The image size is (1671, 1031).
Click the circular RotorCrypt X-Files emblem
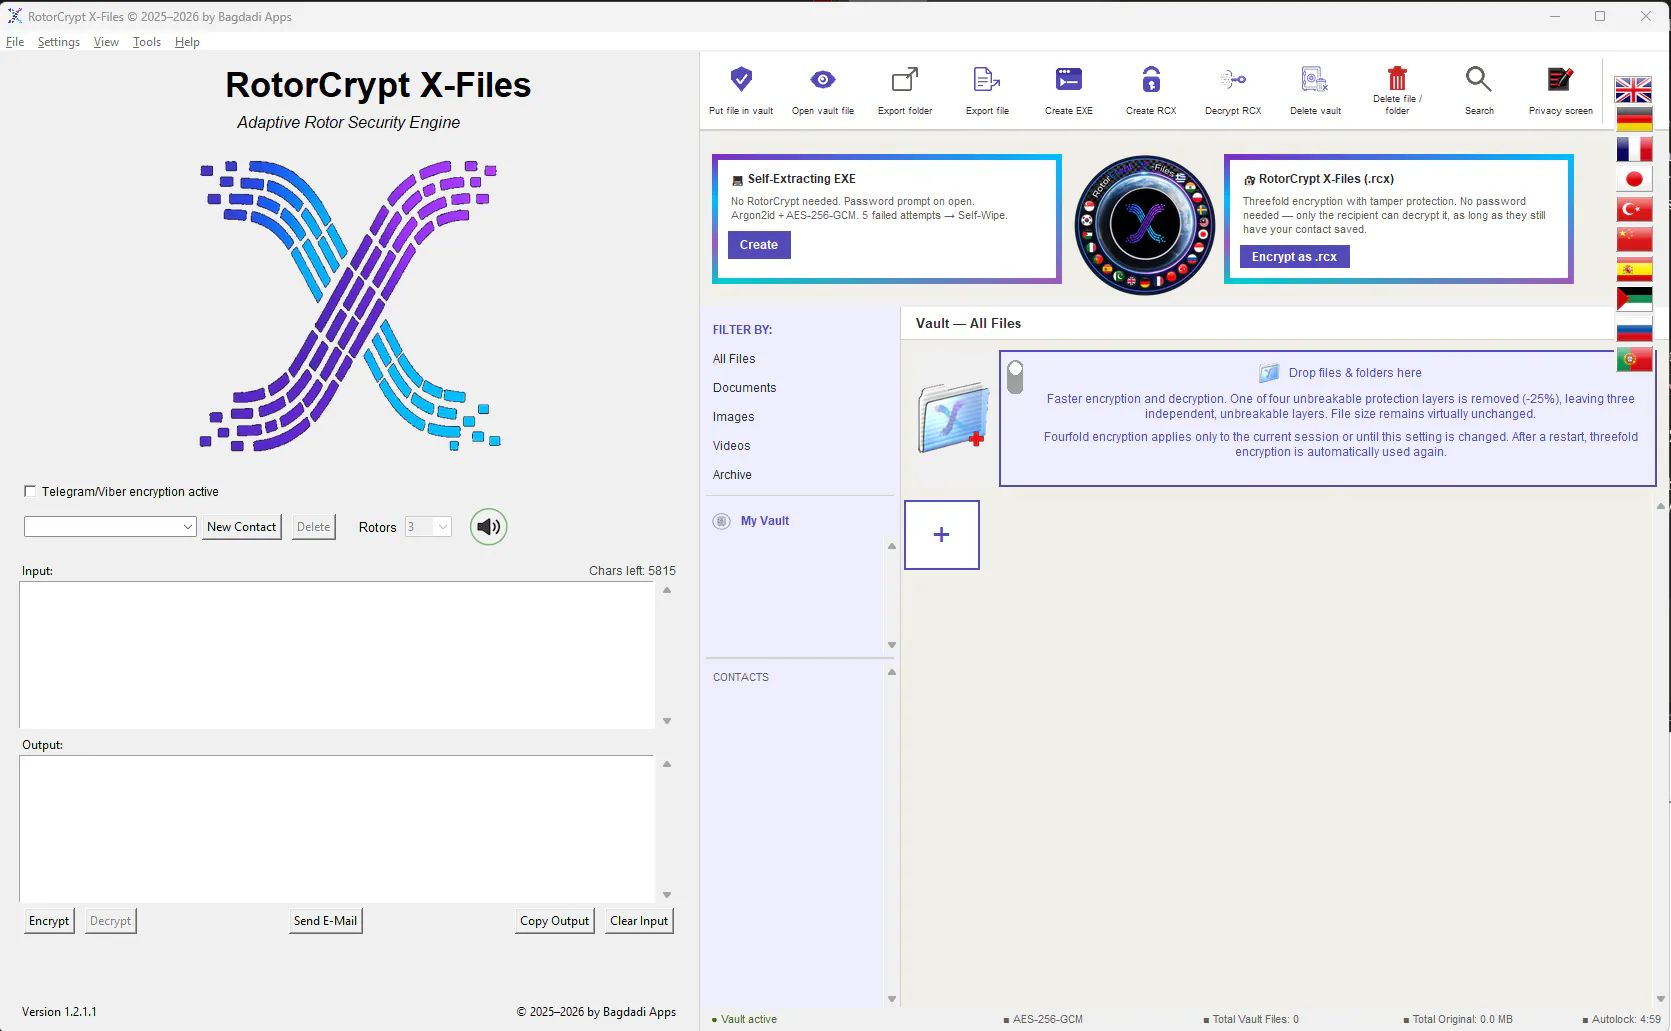click(x=1145, y=224)
